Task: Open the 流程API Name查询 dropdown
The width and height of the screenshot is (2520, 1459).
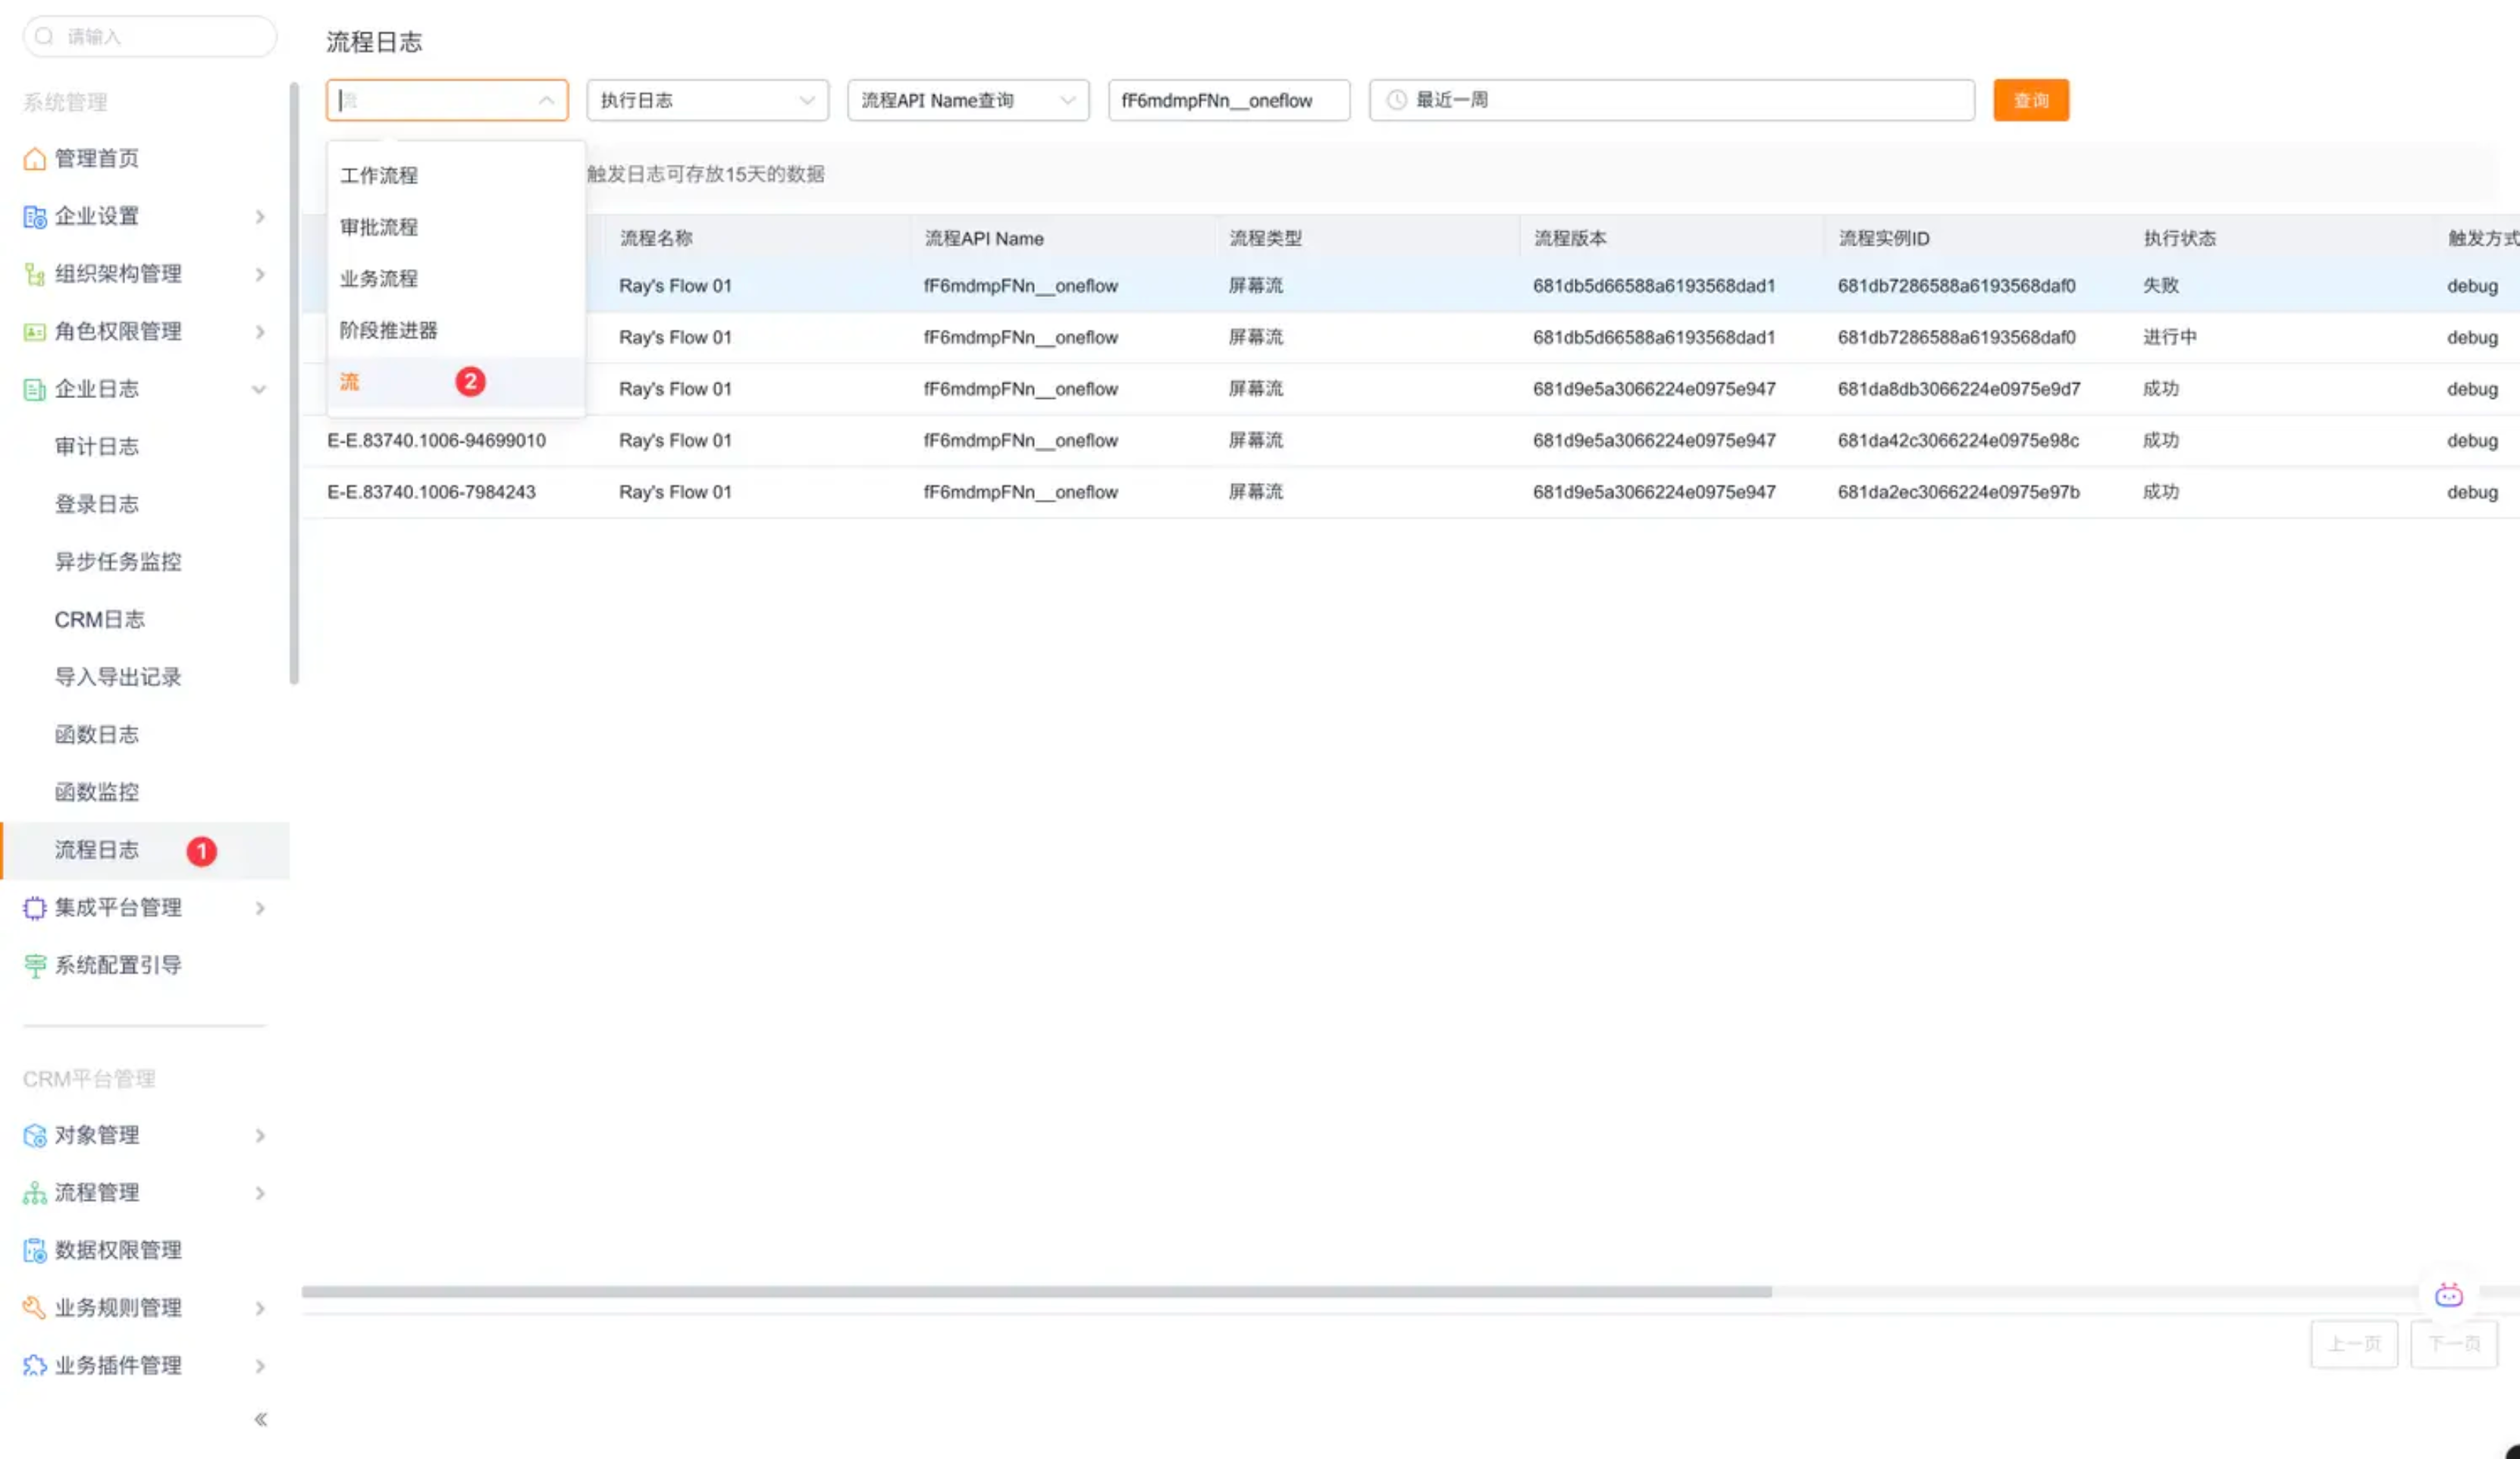Action: pyautogui.click(x=967, y=100)
